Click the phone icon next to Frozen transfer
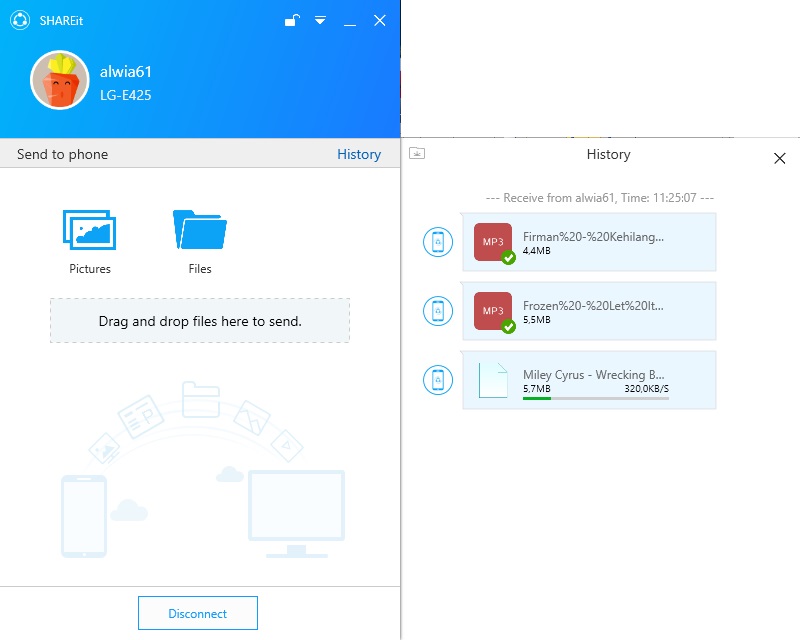 point(436,311)
